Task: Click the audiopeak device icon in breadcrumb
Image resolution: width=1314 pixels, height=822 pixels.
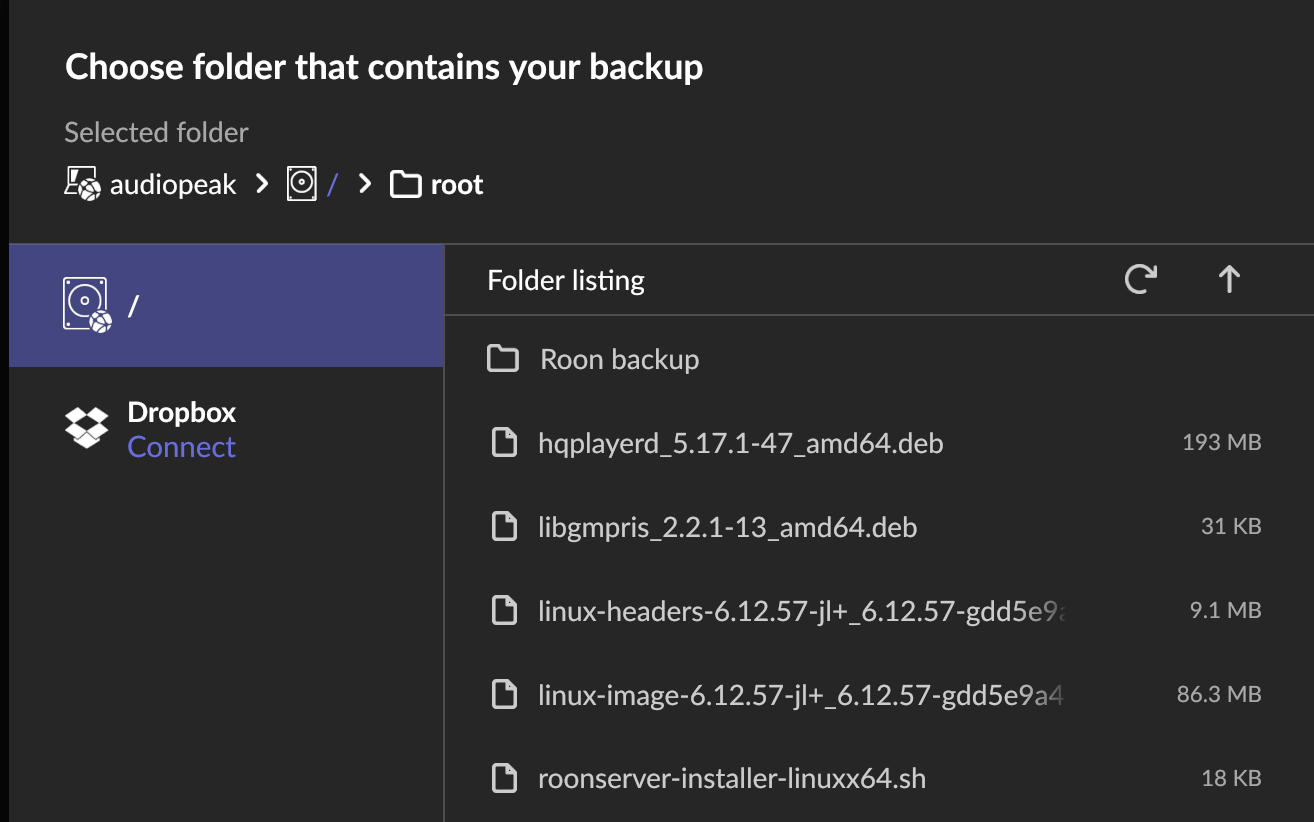Action: pos(82,184)
